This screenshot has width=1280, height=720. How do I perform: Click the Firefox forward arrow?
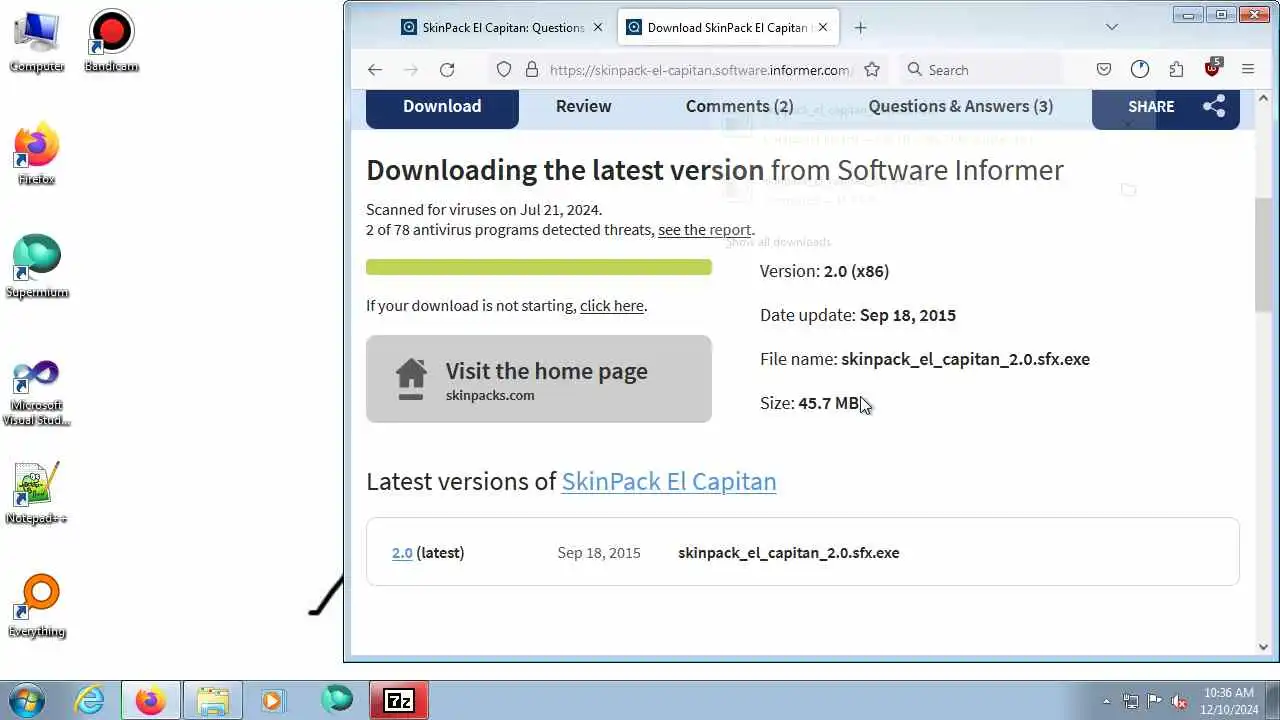point(410,69)
